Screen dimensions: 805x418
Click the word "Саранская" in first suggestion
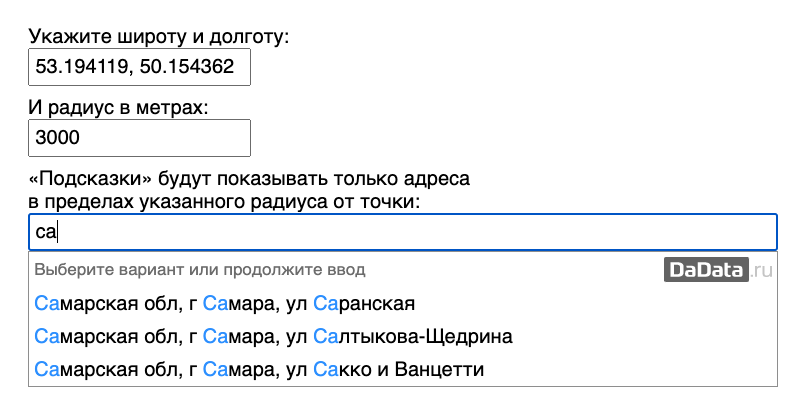coord(364,303)
